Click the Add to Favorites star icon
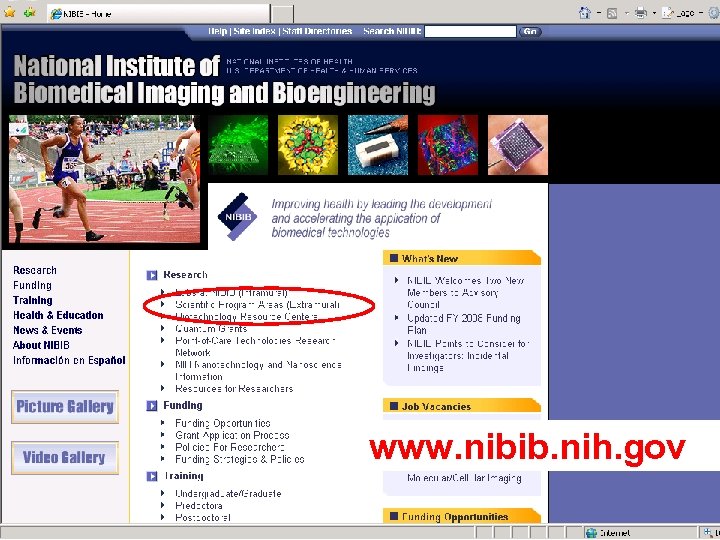 click(x=30, y=12)
